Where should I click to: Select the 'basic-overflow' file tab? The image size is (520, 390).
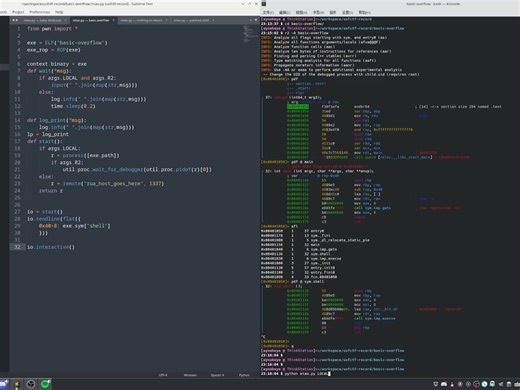pyautogui.click(x=91, y=20)
